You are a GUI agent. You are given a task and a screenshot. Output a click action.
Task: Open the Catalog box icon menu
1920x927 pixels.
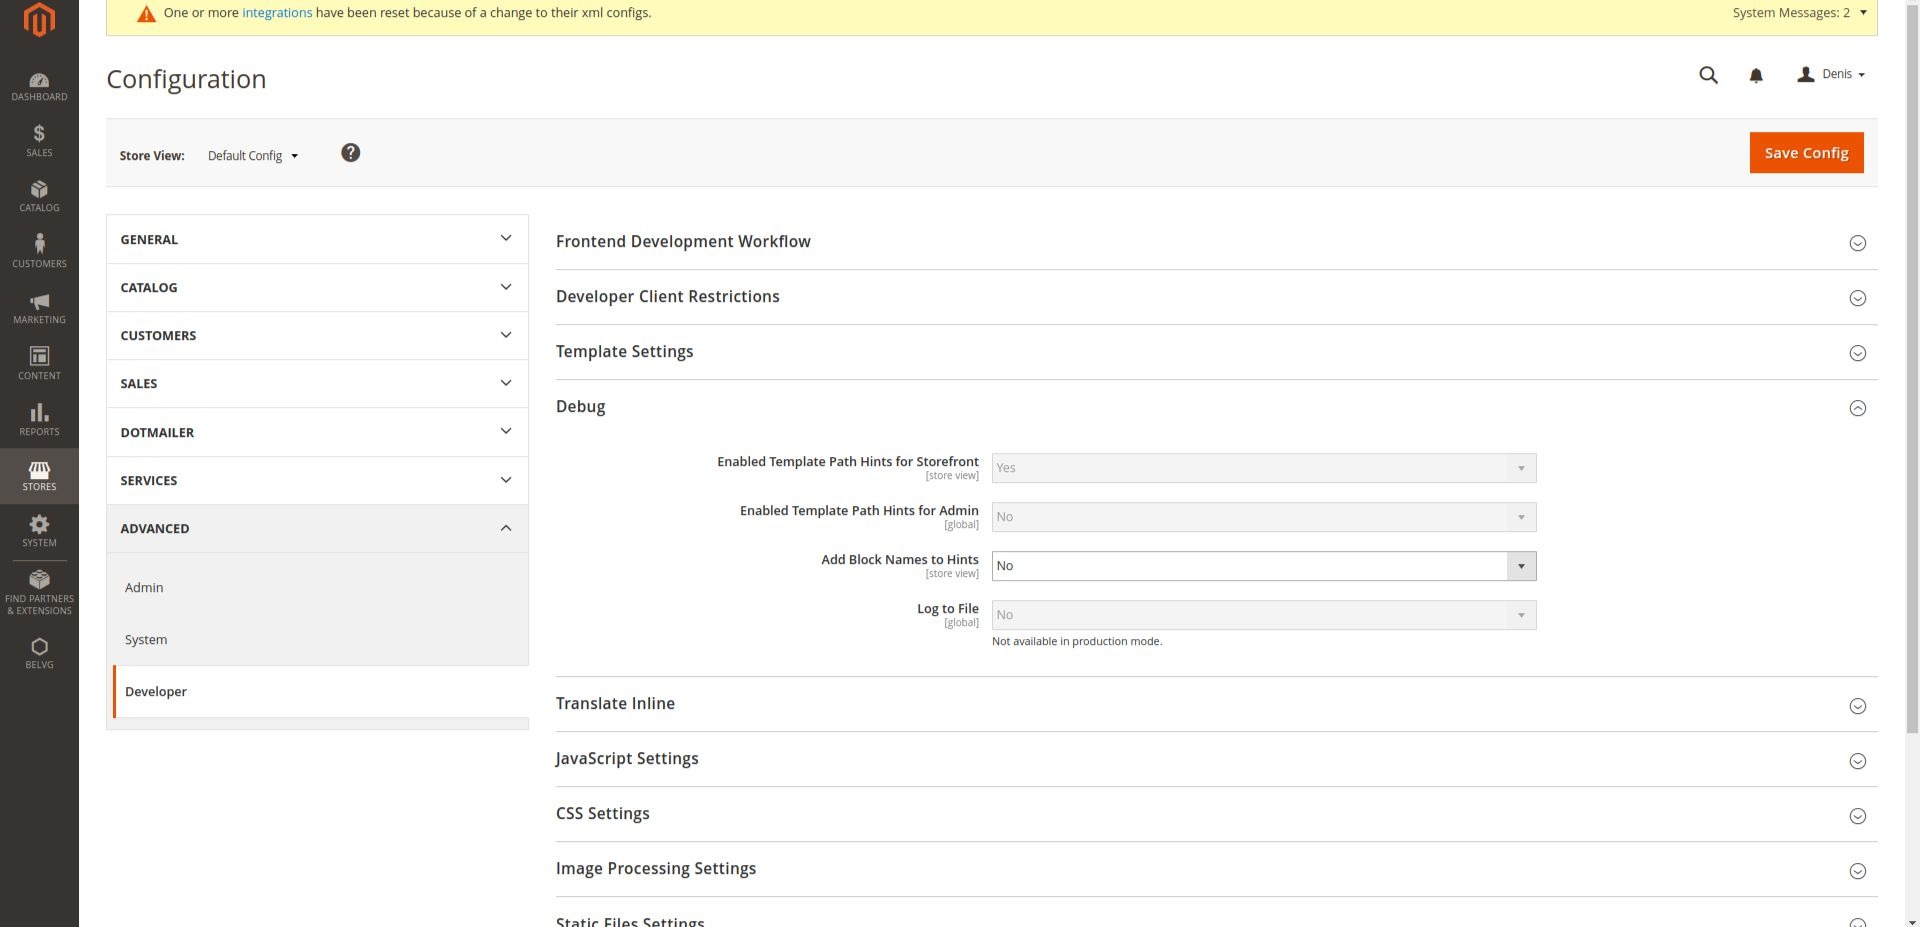click(39, 196)
